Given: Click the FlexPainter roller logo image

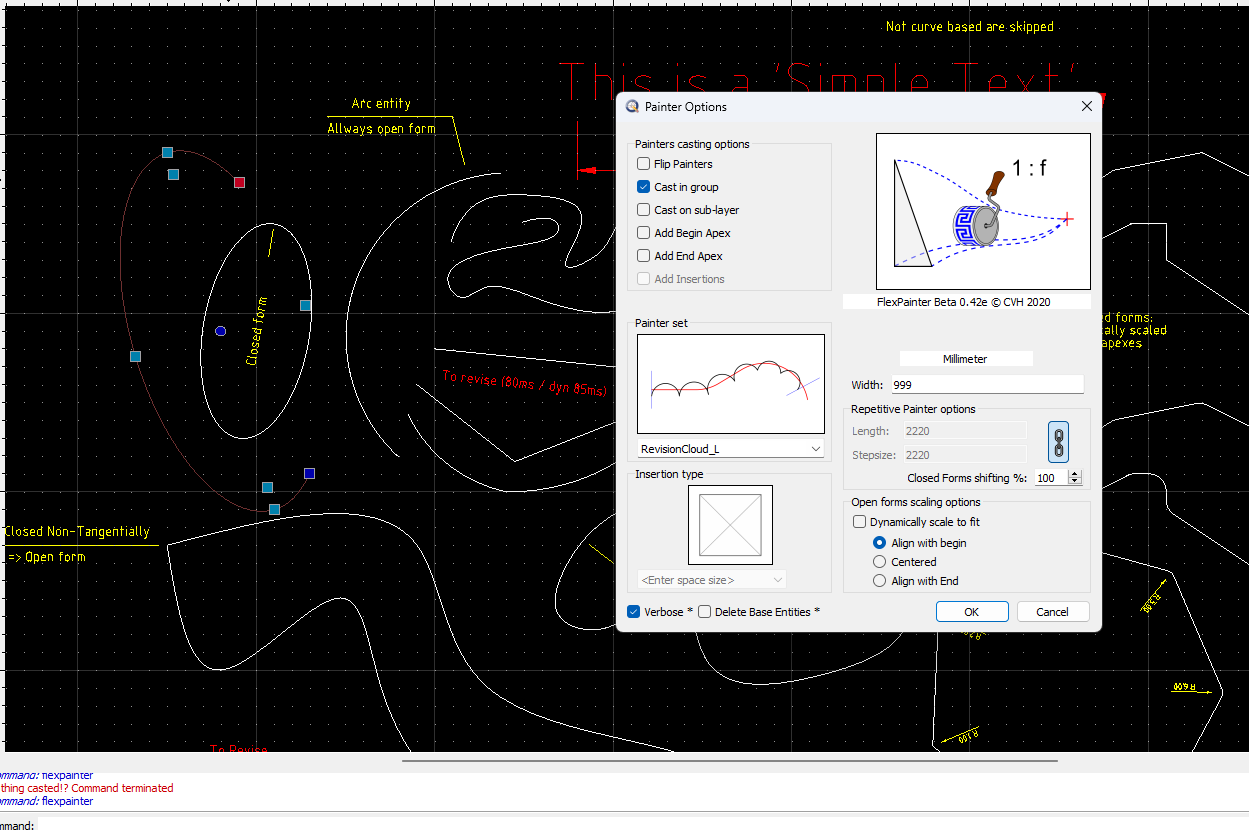Looking at the screenshot, I should click(982, 211).
